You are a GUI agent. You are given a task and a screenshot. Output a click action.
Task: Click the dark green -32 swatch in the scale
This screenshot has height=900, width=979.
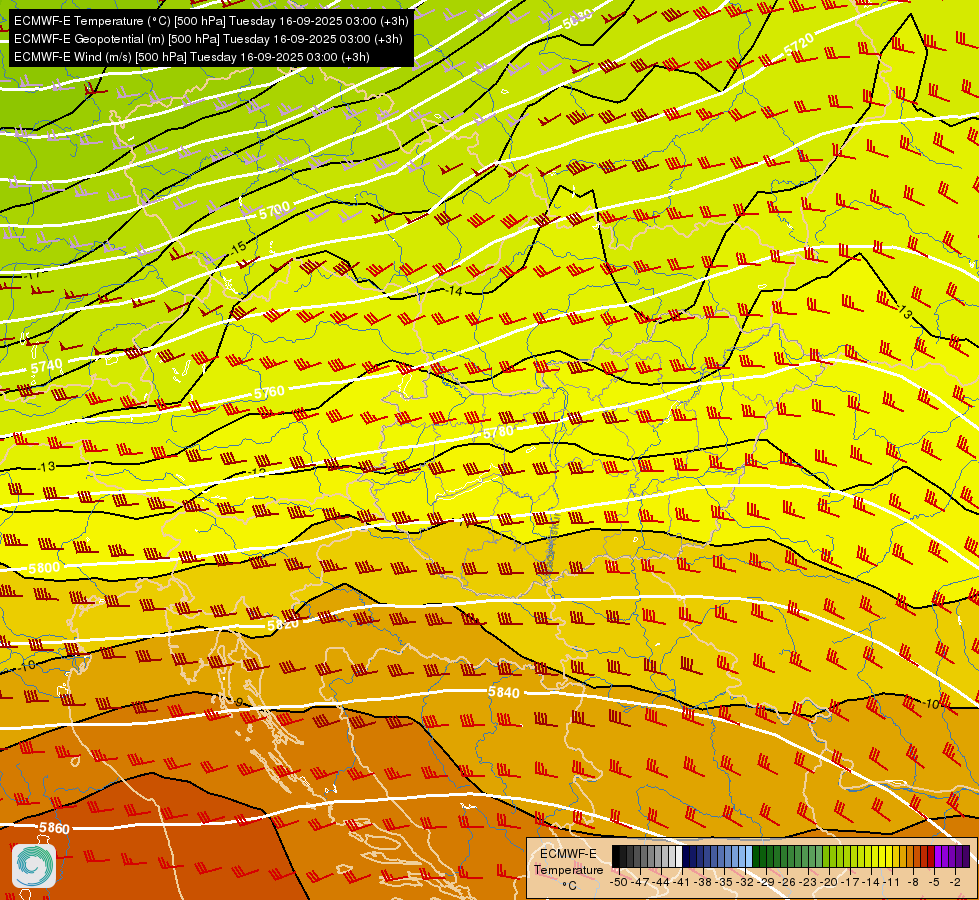[x=756, y=856]
